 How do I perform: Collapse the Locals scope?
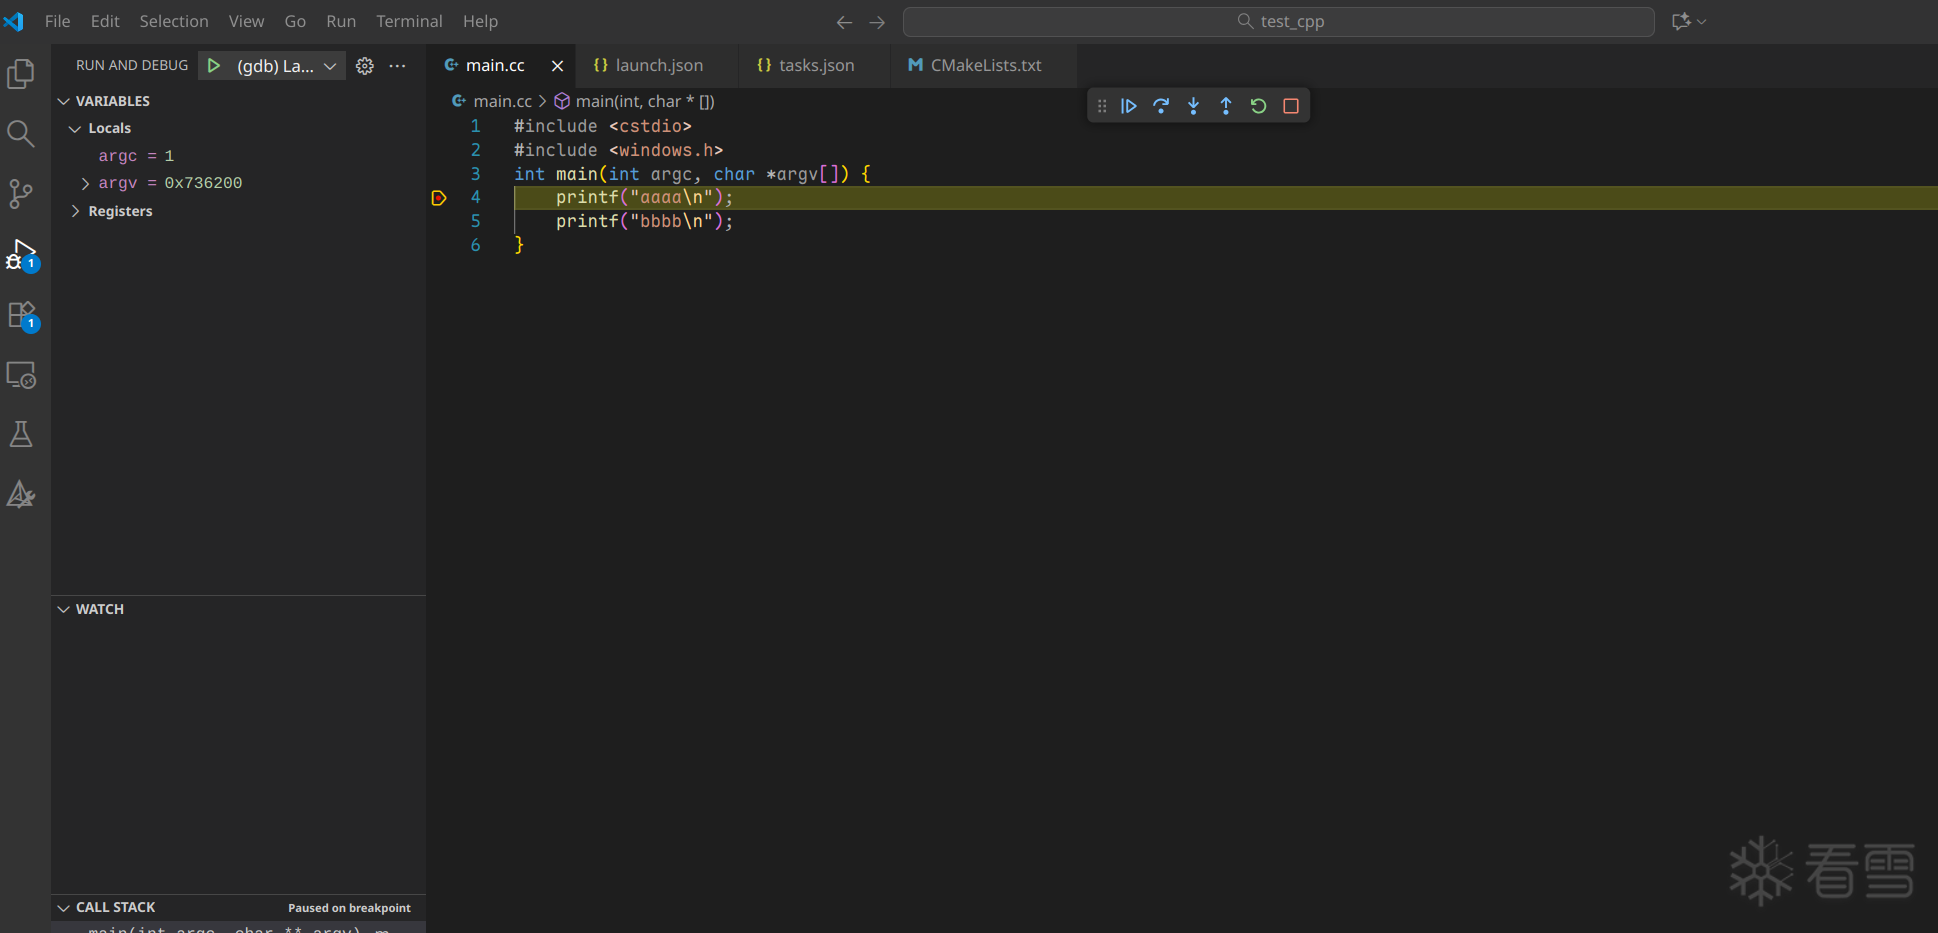[75, 128]
